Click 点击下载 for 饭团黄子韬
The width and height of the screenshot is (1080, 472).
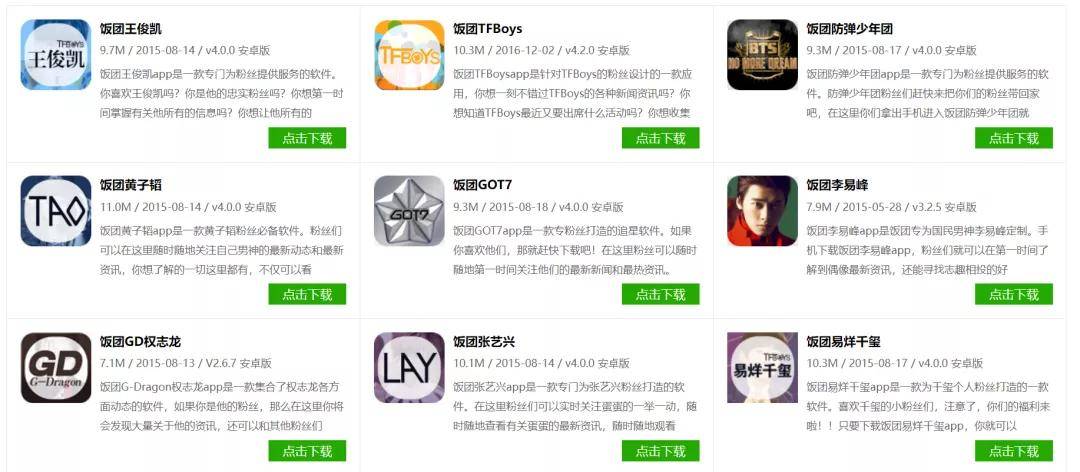[307, 294]
